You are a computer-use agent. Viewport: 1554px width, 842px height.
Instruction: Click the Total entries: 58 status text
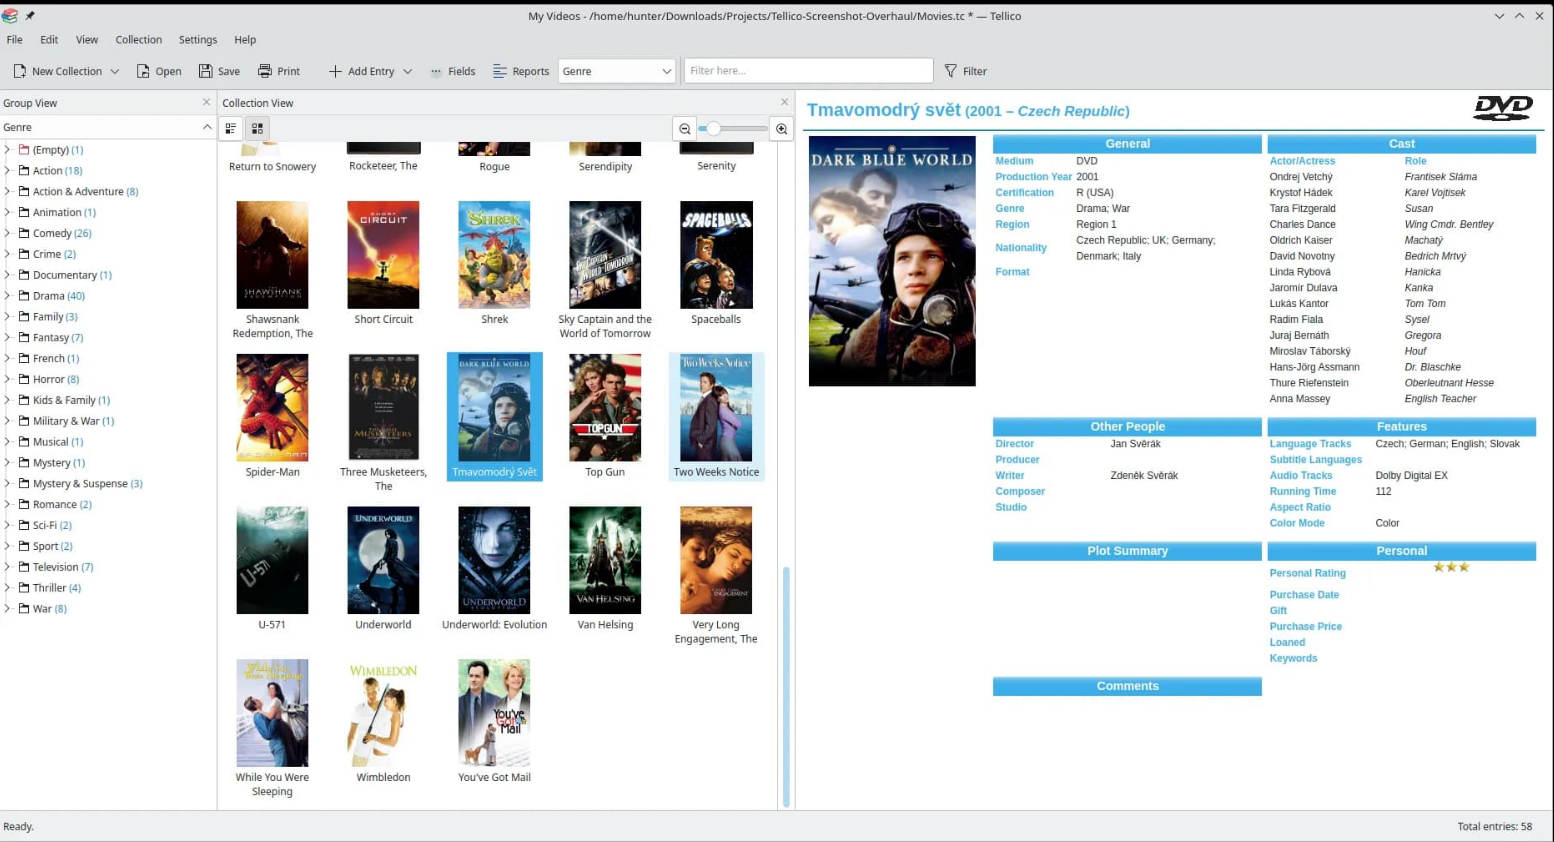coord(1494,827)
